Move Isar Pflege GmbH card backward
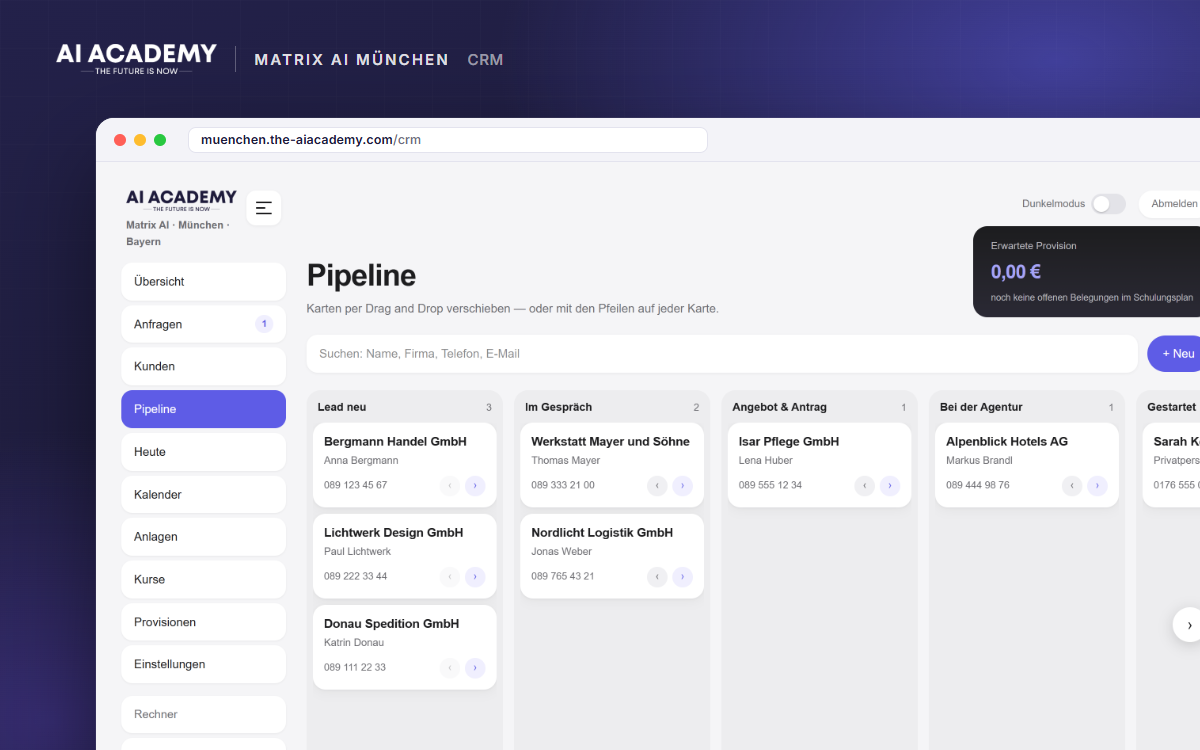Image resolution: width=1200 pixels, height=750 pixels. point(865,486)
